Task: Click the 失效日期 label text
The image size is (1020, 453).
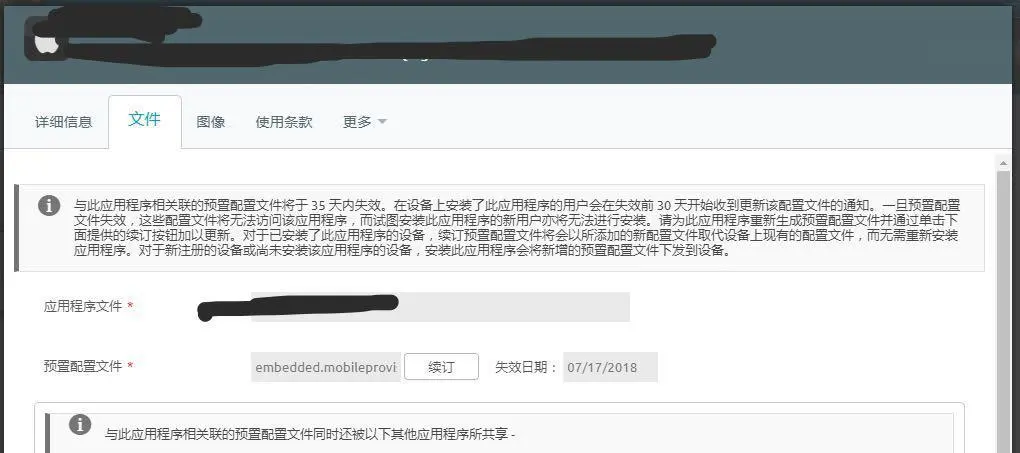Action: click(x=527, y=367)
